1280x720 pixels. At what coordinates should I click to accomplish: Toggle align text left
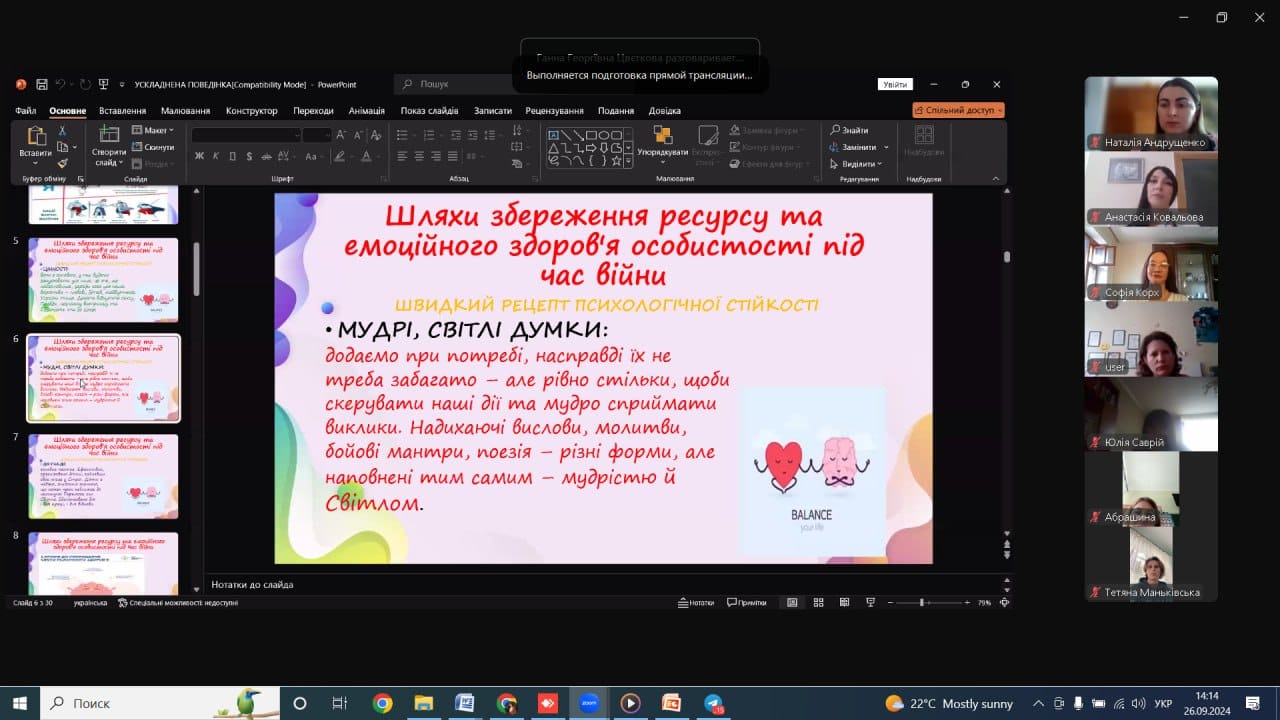[x=402, y=156]
